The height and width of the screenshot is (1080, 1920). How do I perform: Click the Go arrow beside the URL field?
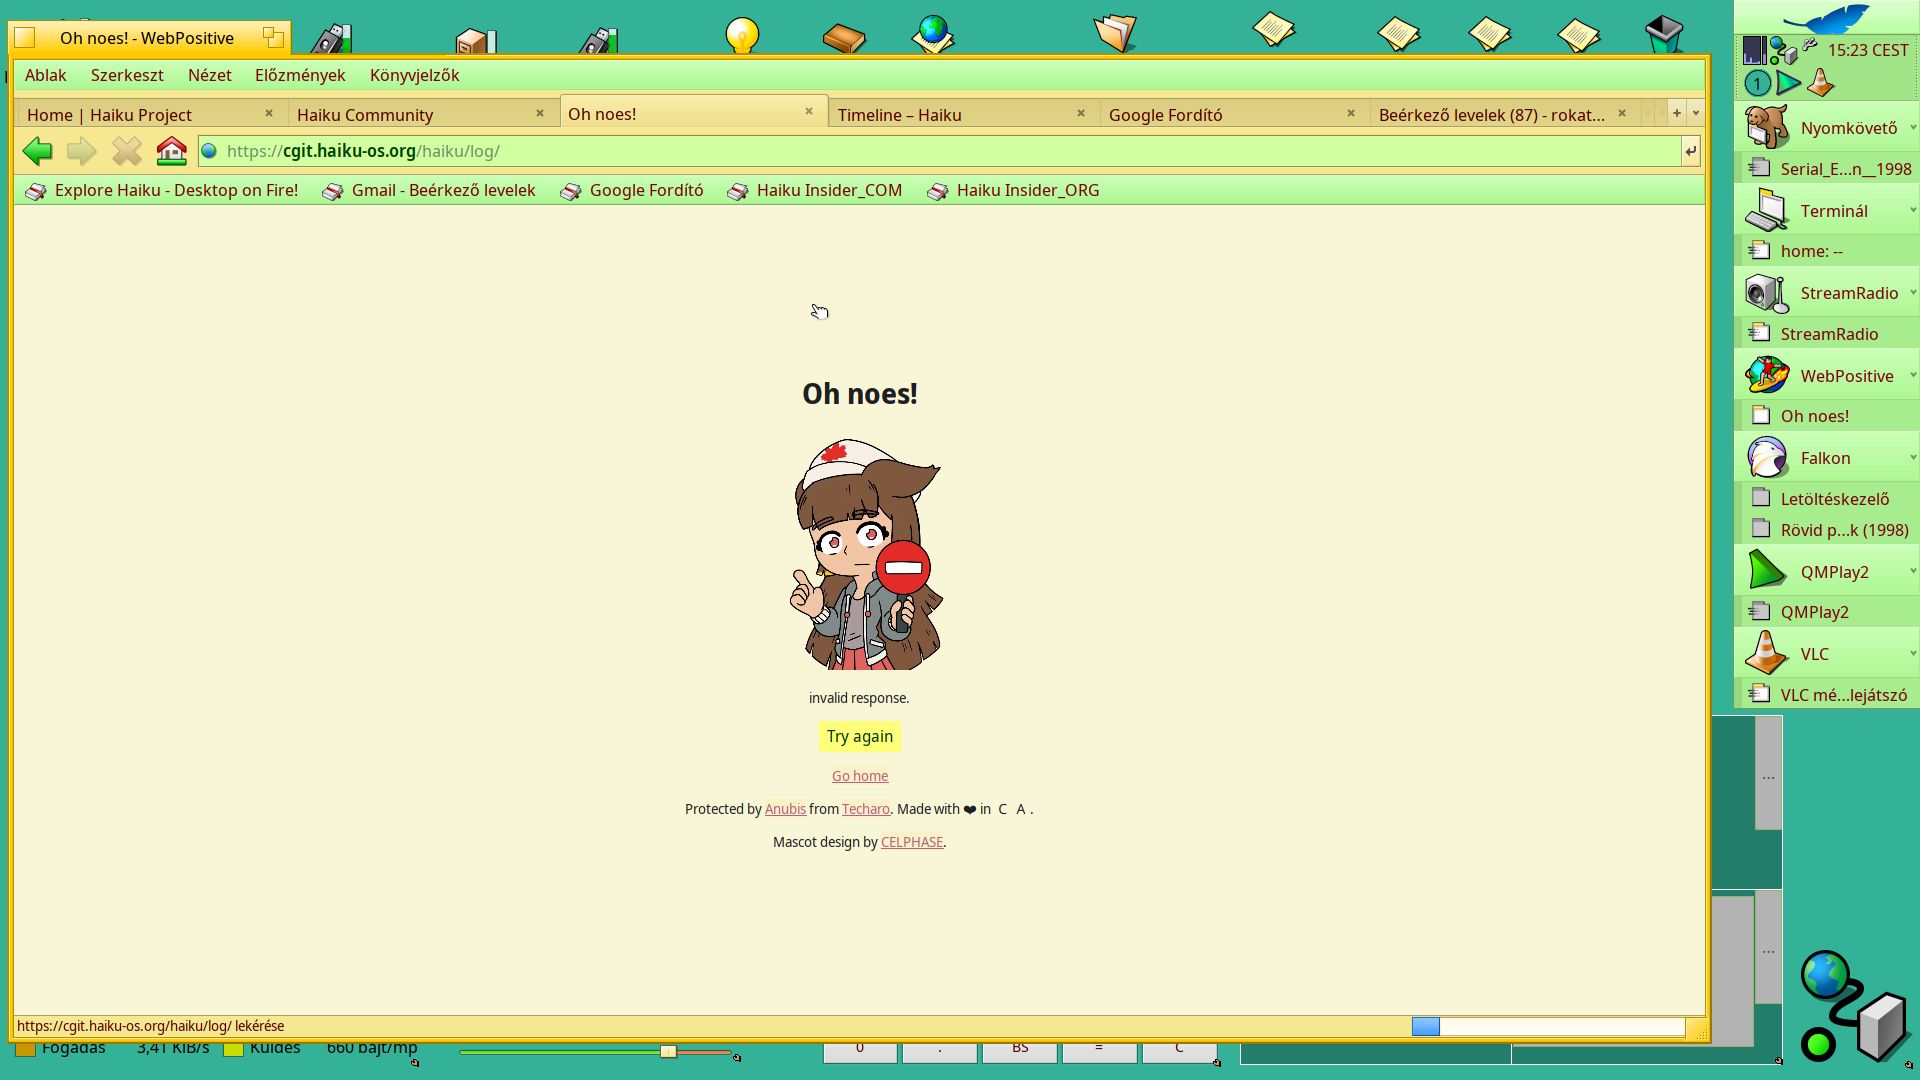coord(1690,151)
